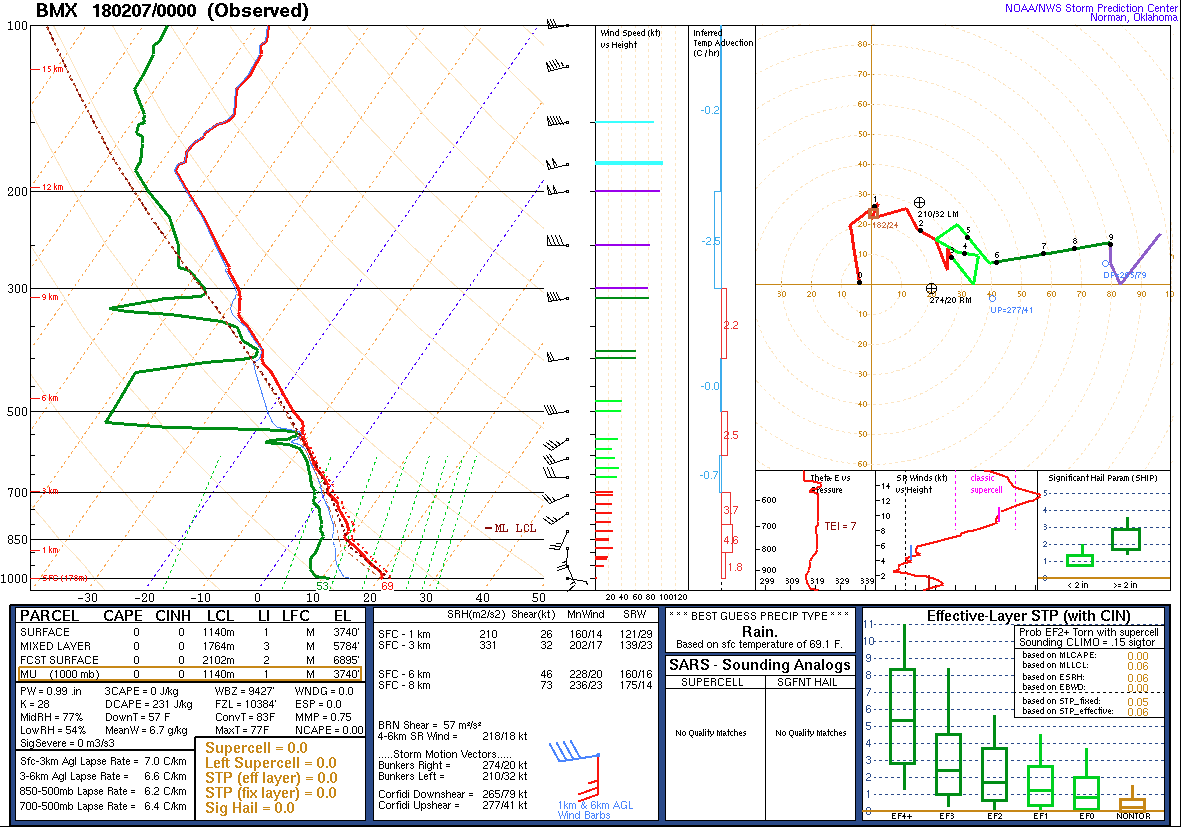Click the 'MaxT = 77F' value
This screenshot has height=827, width=1181.
243,731
